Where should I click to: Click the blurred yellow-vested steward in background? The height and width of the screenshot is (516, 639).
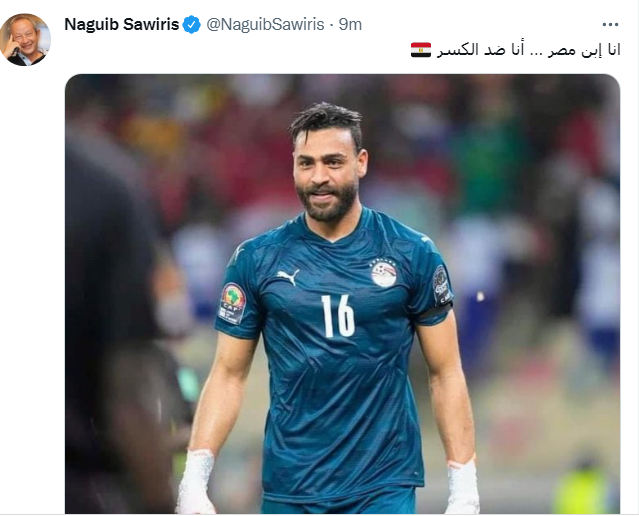(582, 487)
